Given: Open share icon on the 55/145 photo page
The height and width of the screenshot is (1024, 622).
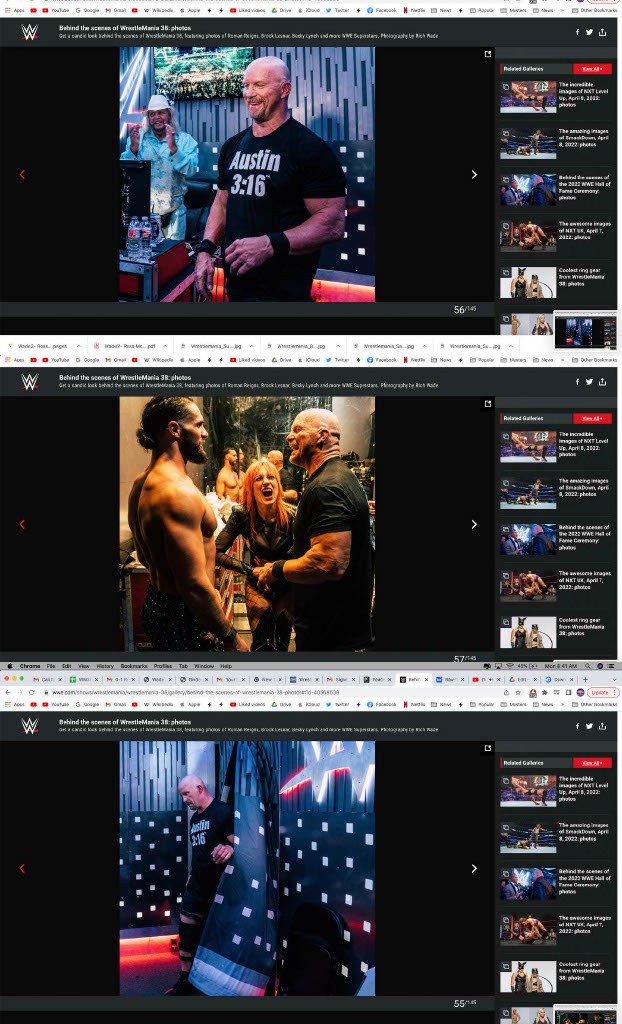Looking at the screenshot, I should (602, 726).
